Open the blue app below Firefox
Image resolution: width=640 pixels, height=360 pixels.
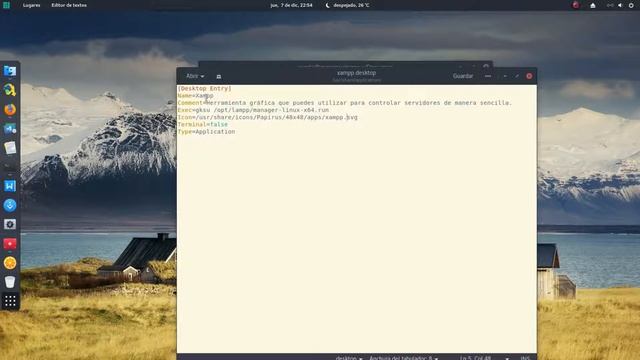(10, 129)
